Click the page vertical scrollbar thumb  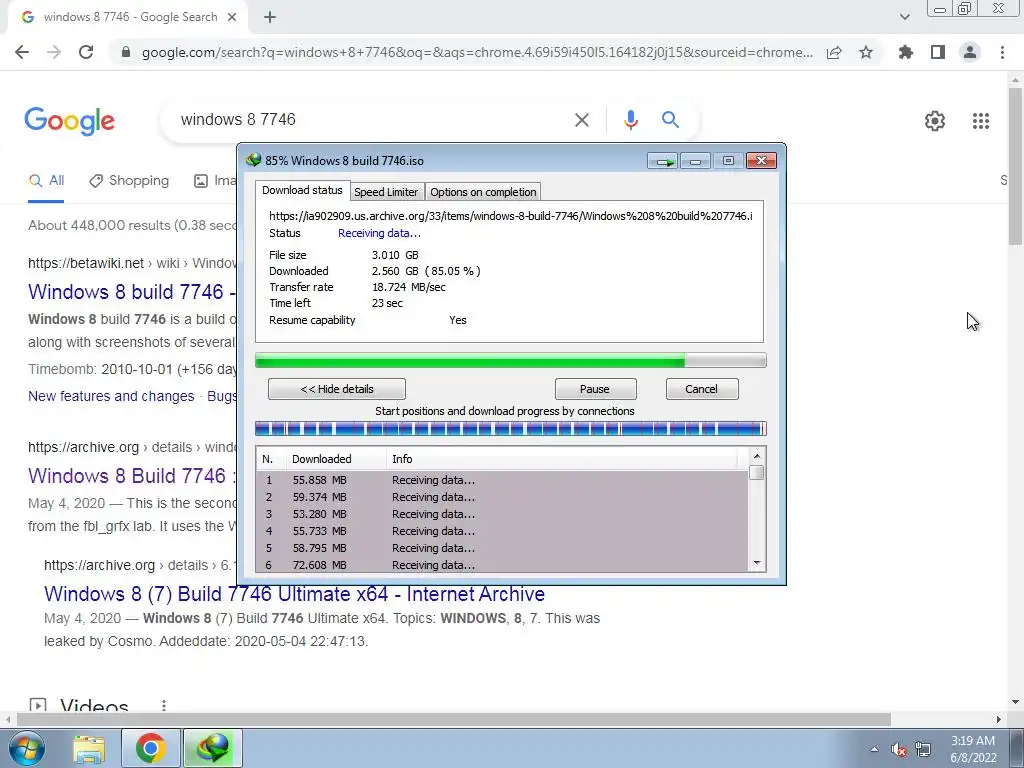(x=1015, y=167)
